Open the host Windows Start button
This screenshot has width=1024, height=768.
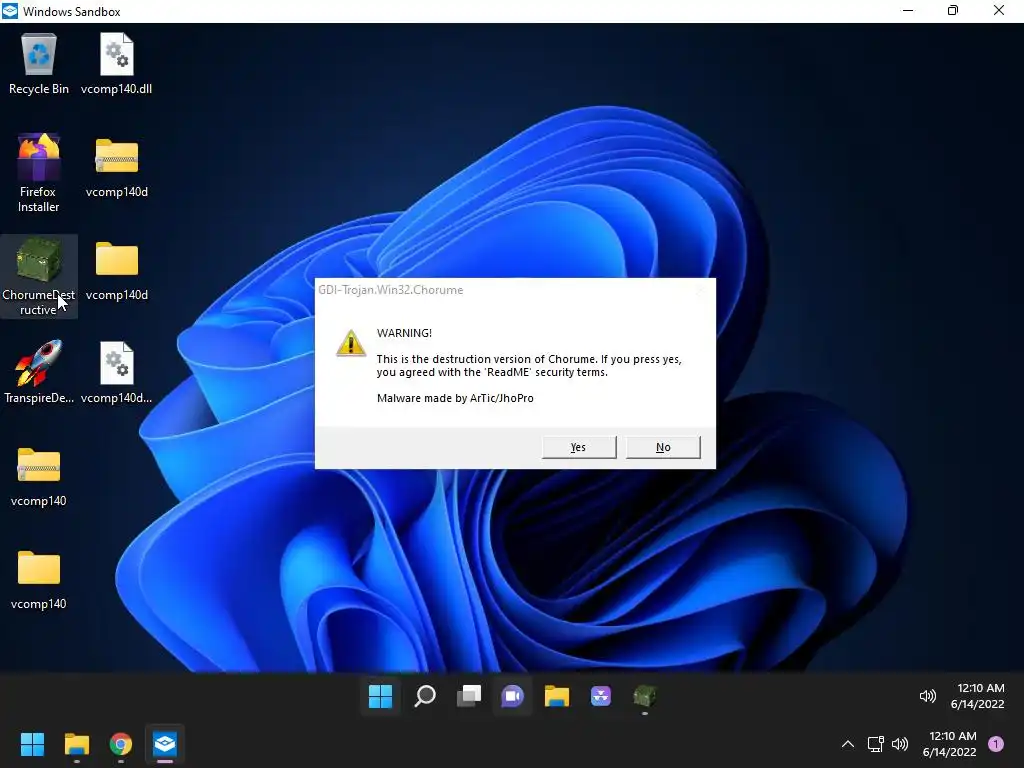[x=32, y=744]
